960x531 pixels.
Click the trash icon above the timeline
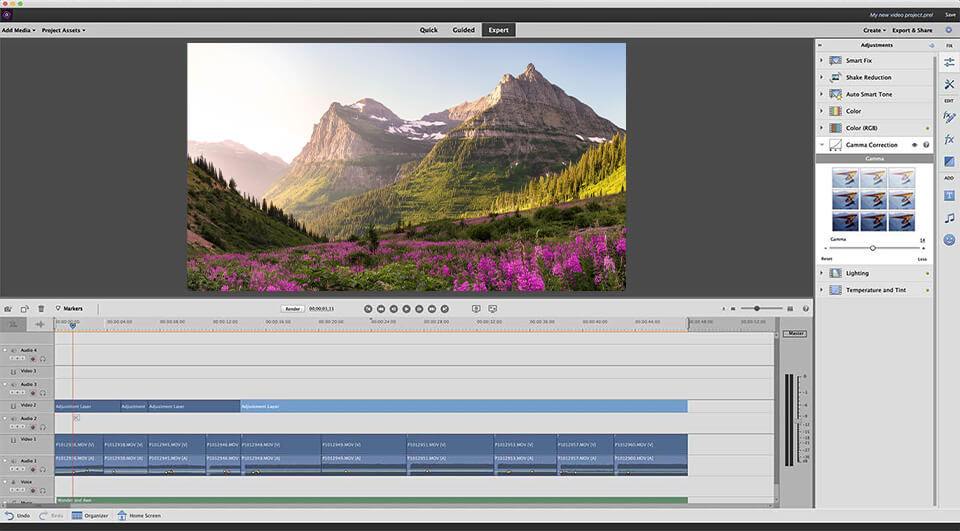pos(41,309)
